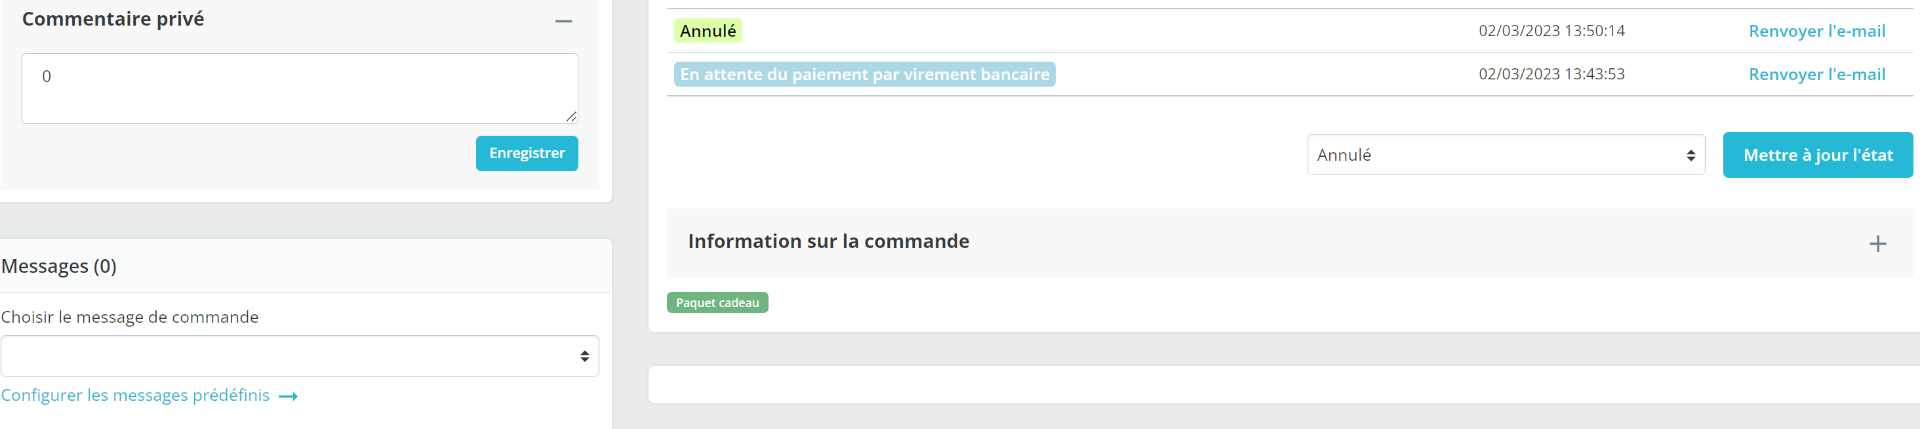Click the arrow icon beside Configurer les messages prédéfinis
This screenshot has height=429, width=1920.
(x=288, y=397)
